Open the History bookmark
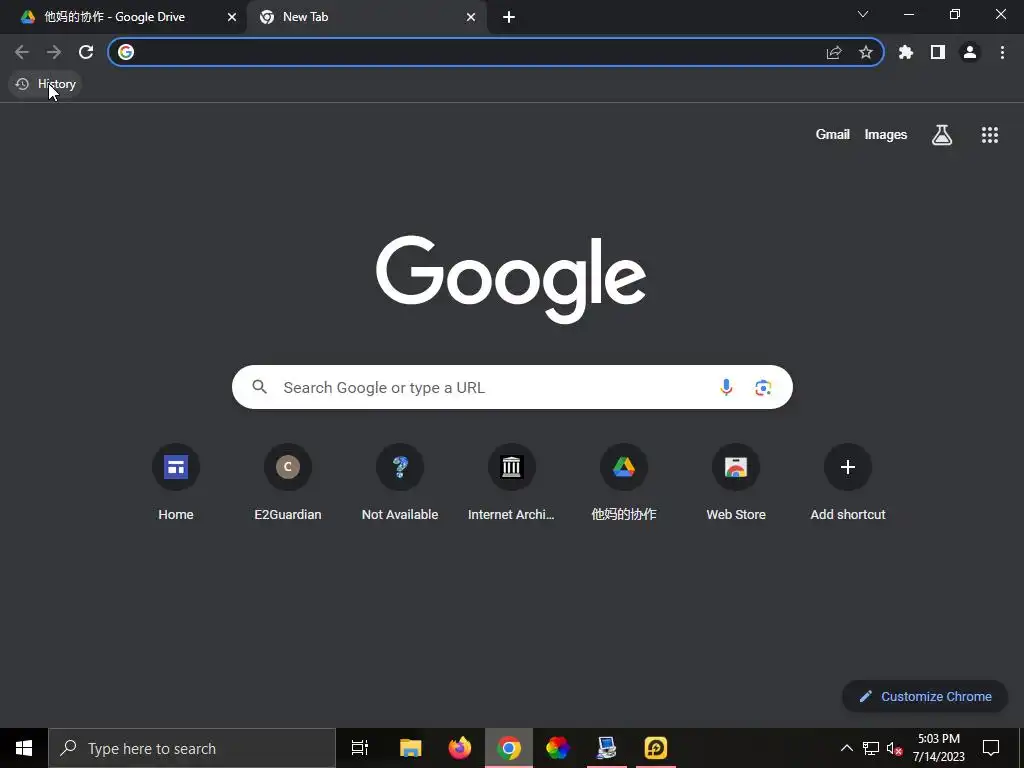The image size is (1024, 768). pos(45,84)
